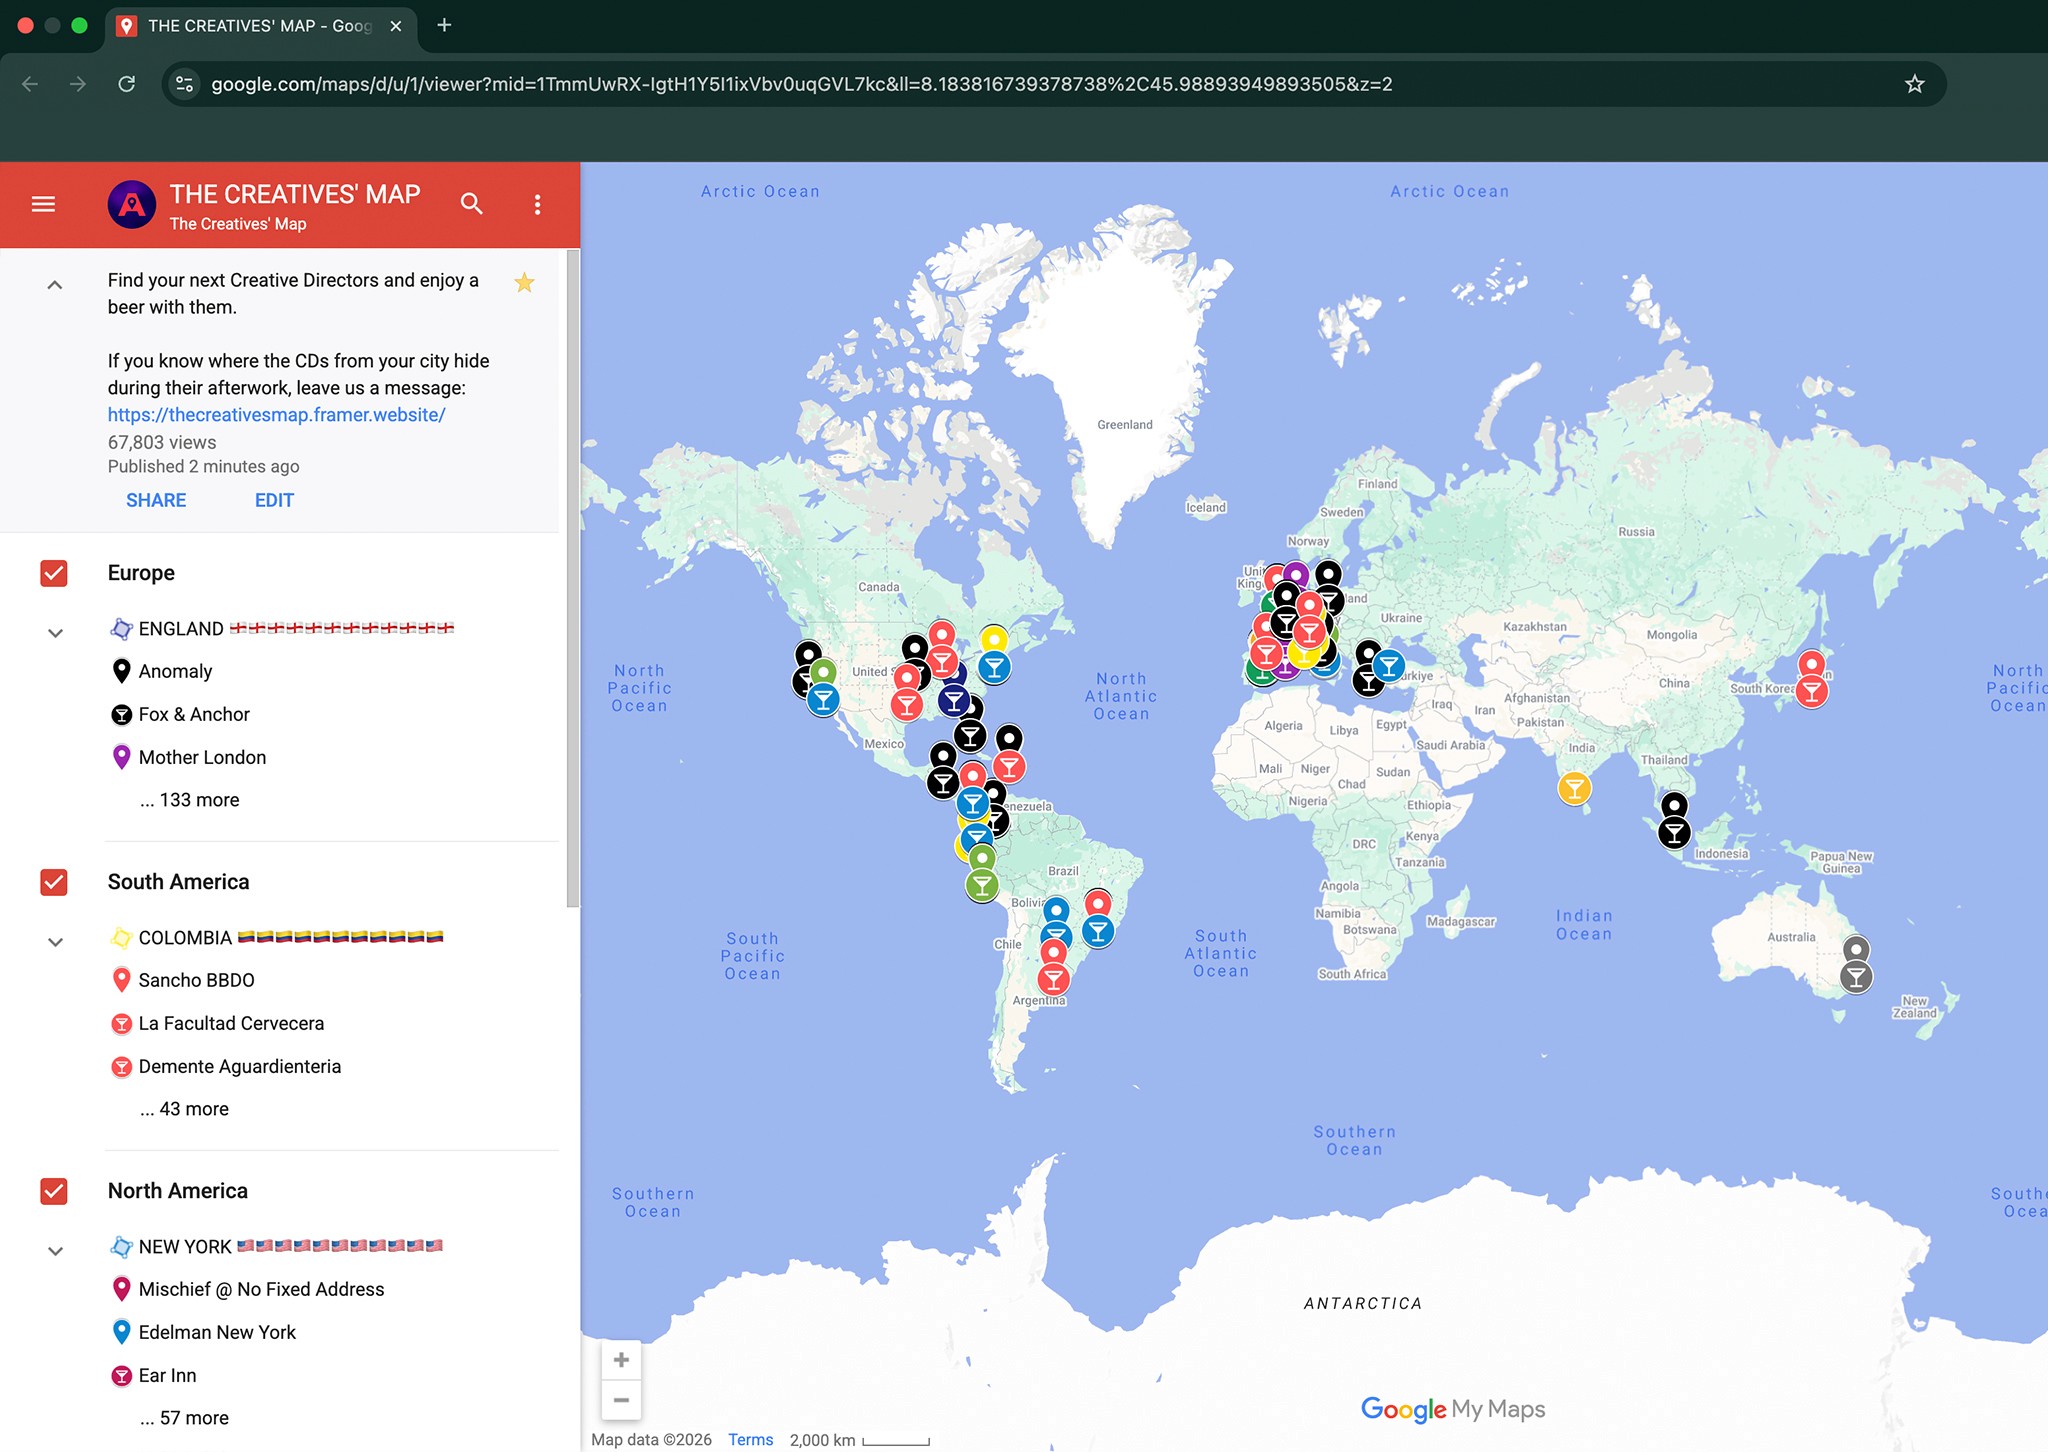
Task: Click the zoom in plus button on the map
Action: pyautogui.click(x=621, y=1360)
